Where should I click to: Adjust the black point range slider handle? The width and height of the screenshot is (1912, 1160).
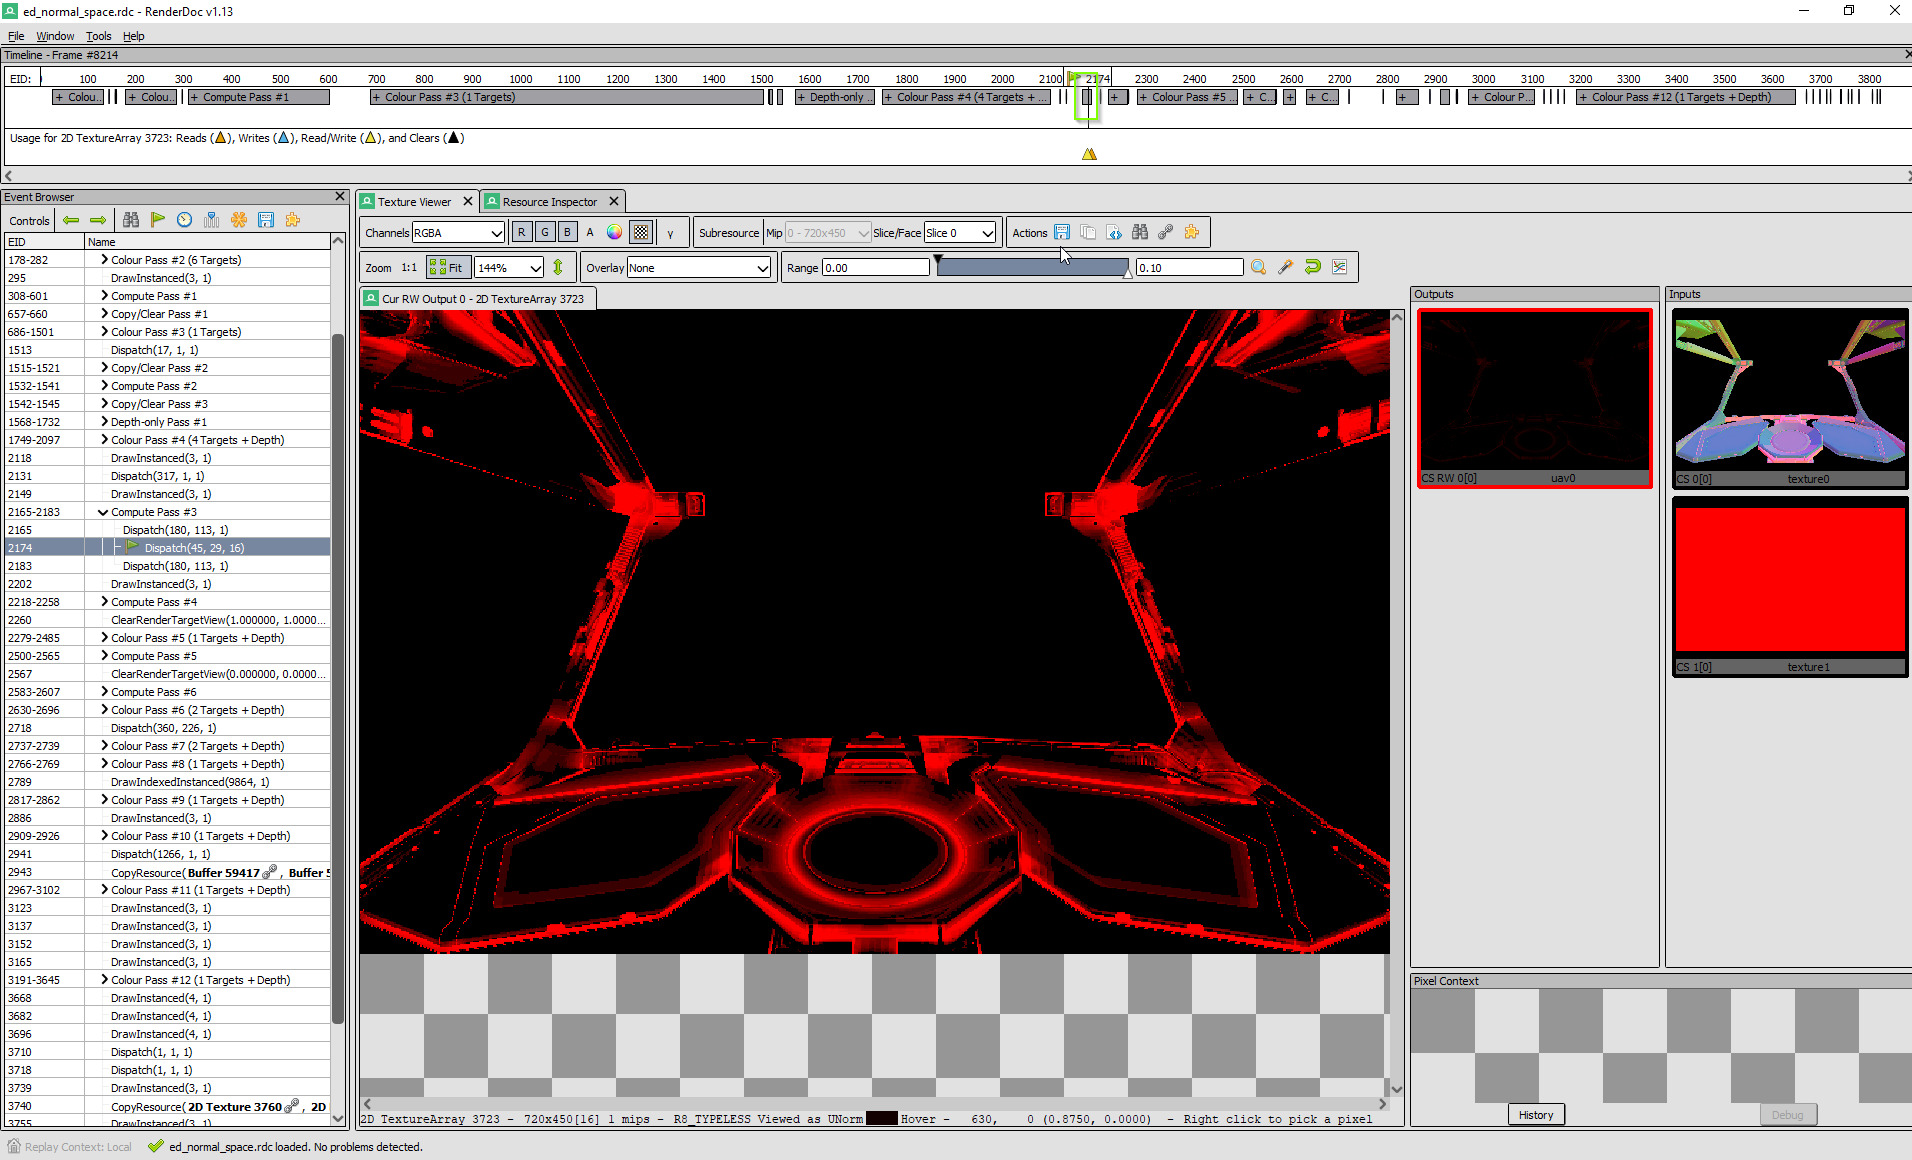point(938,260)
